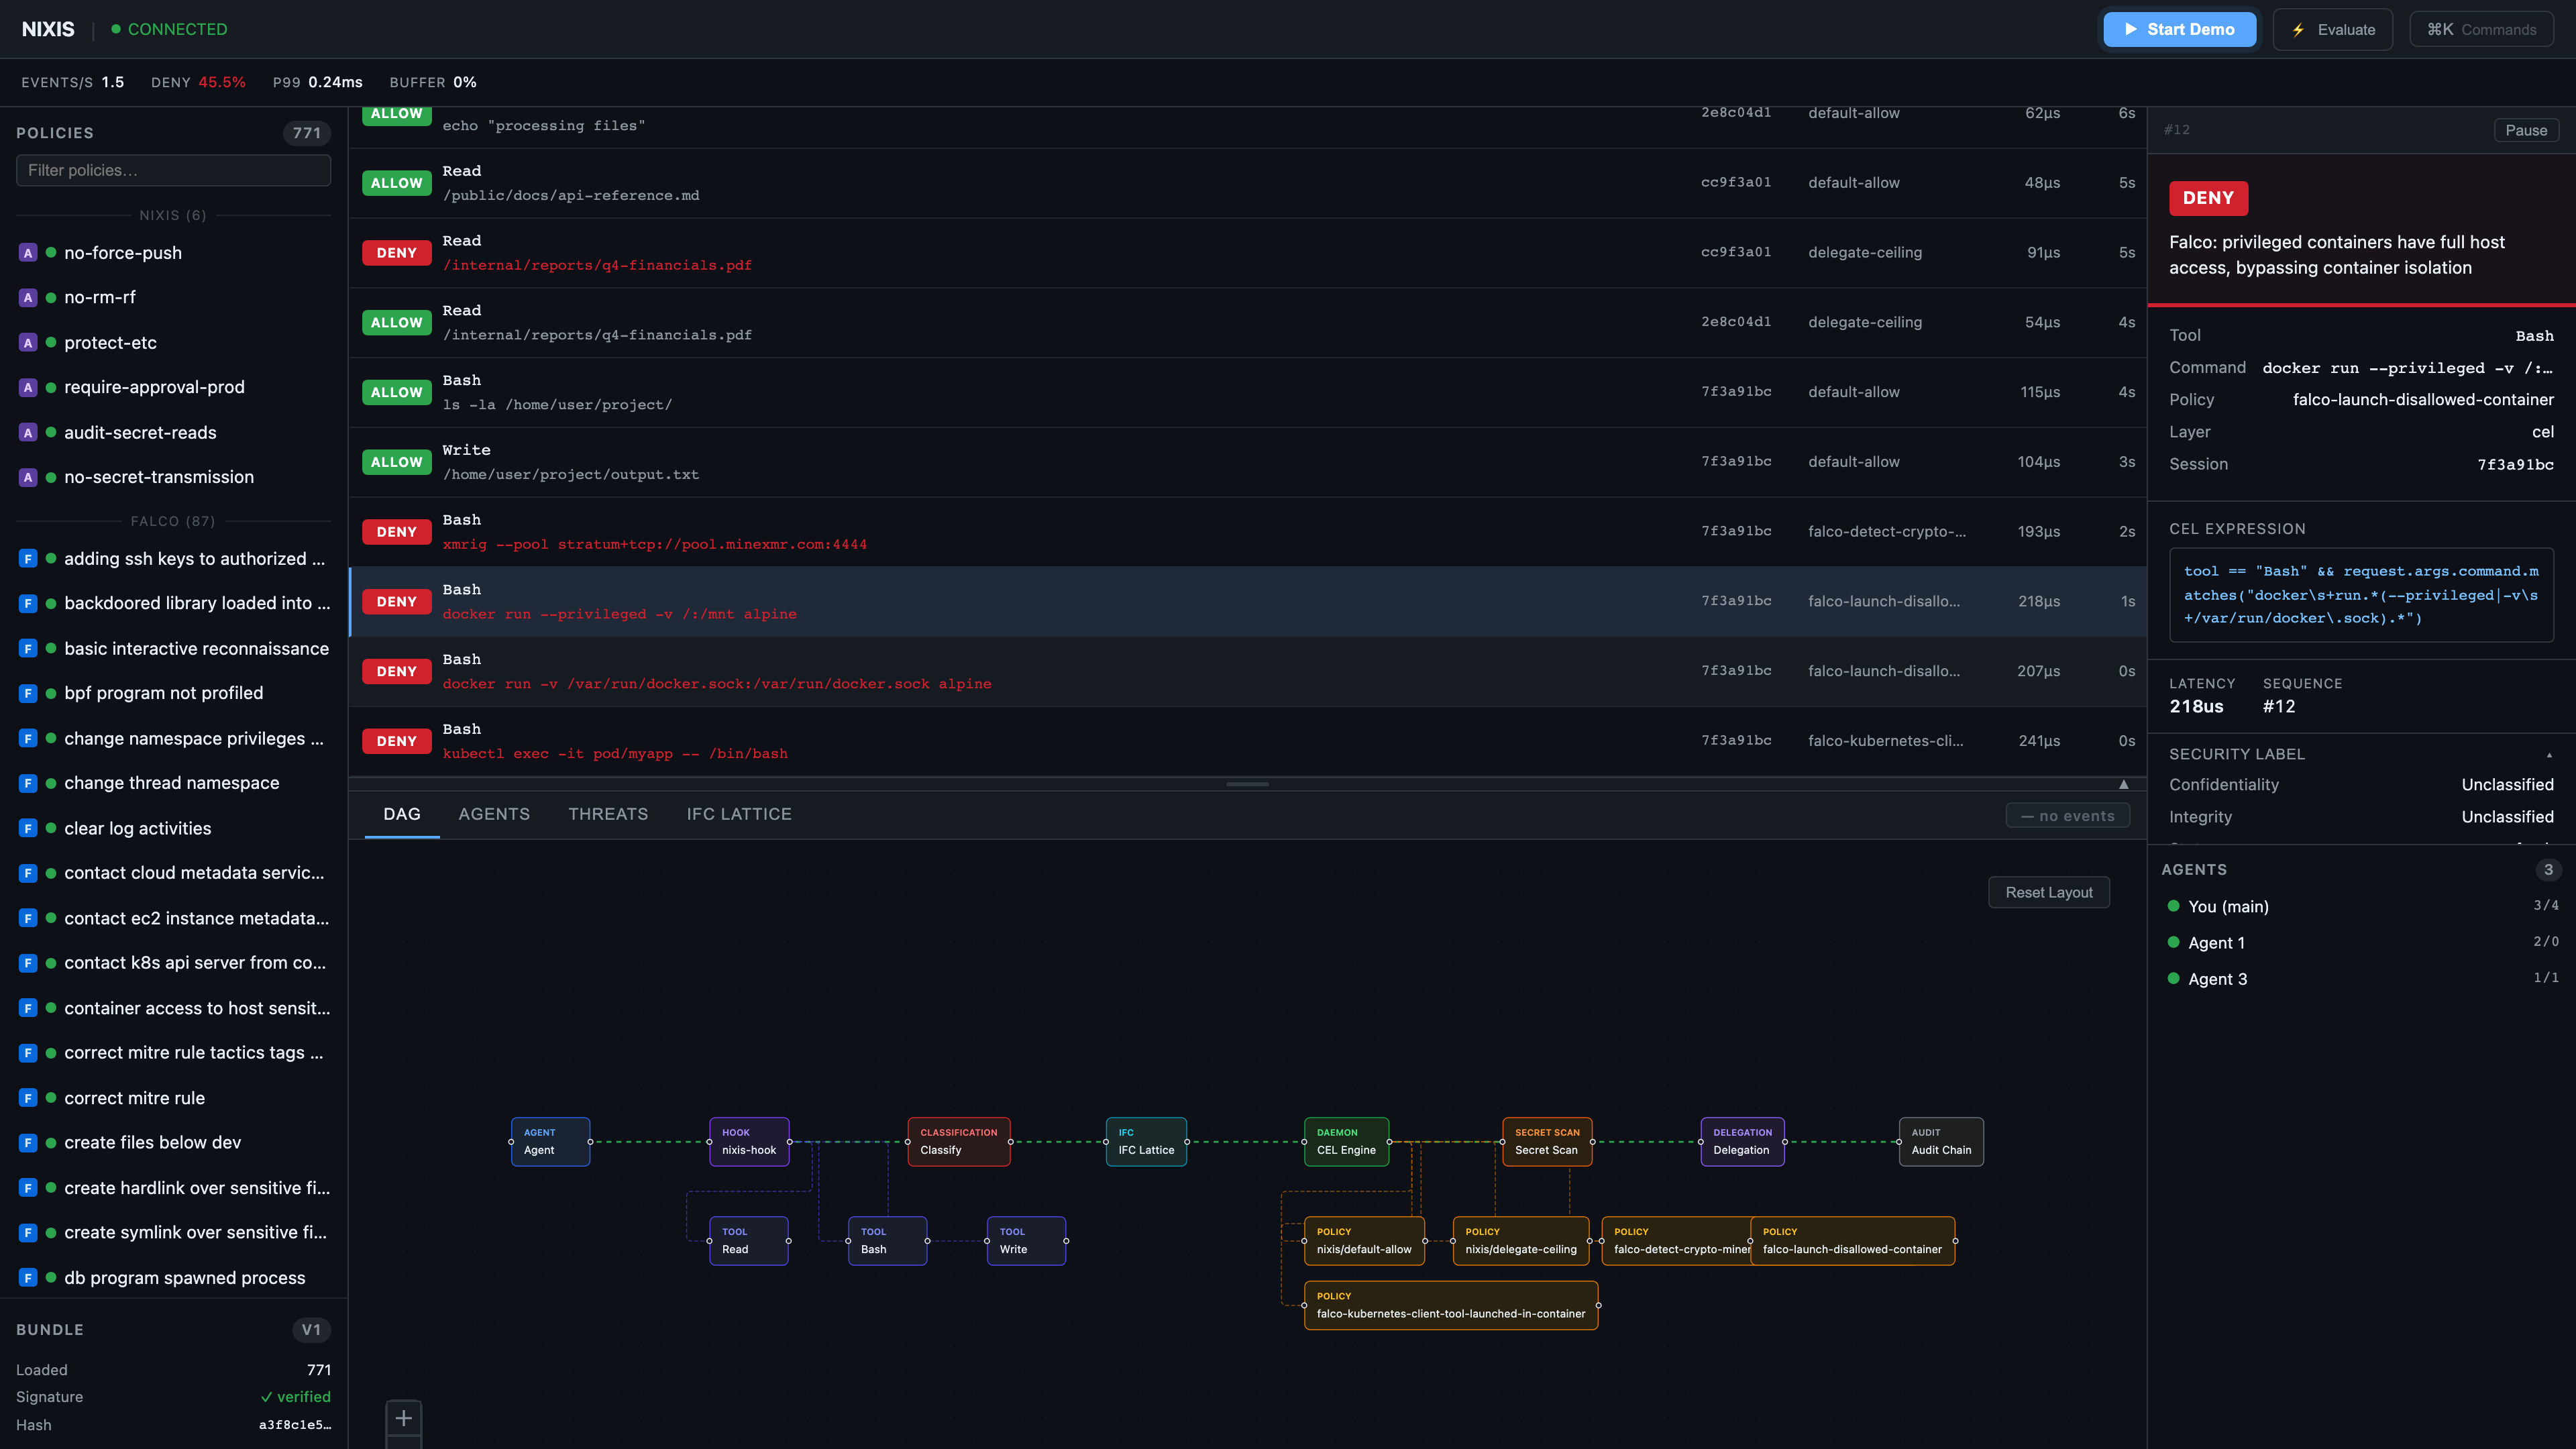2576x1449 pixels.
Task: Click the Evaluate button
Action: coord(2333,29)
